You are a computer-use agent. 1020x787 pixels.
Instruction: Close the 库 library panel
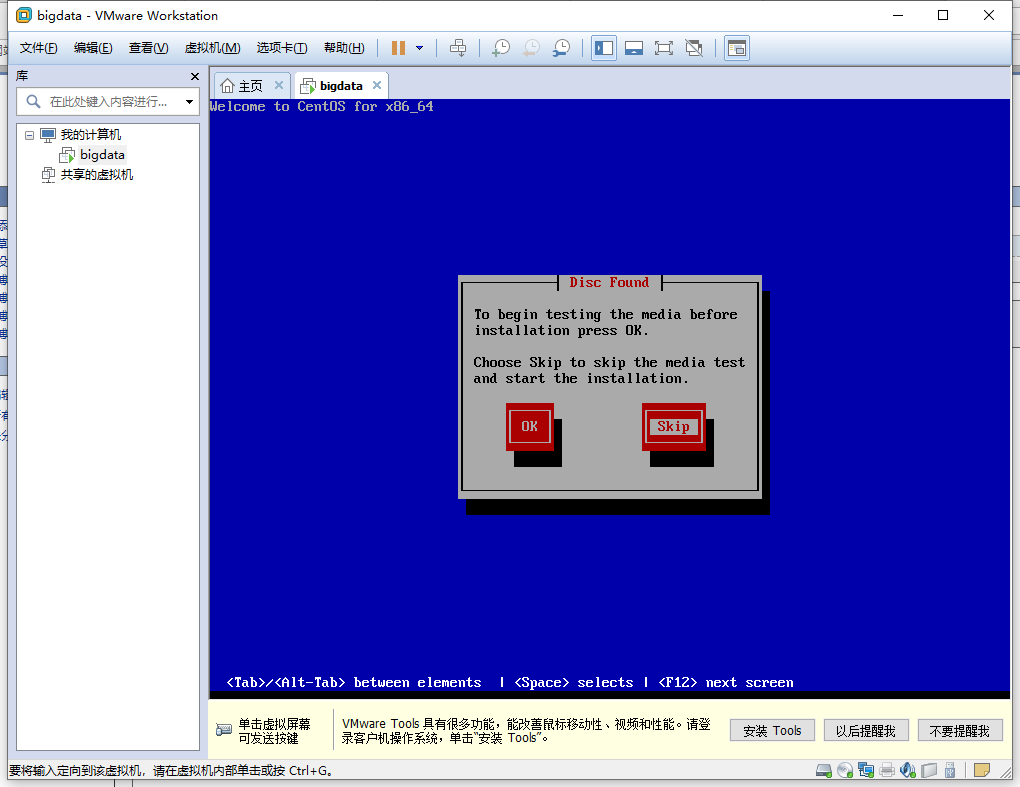pyautogui.click(x=195, y=77)
